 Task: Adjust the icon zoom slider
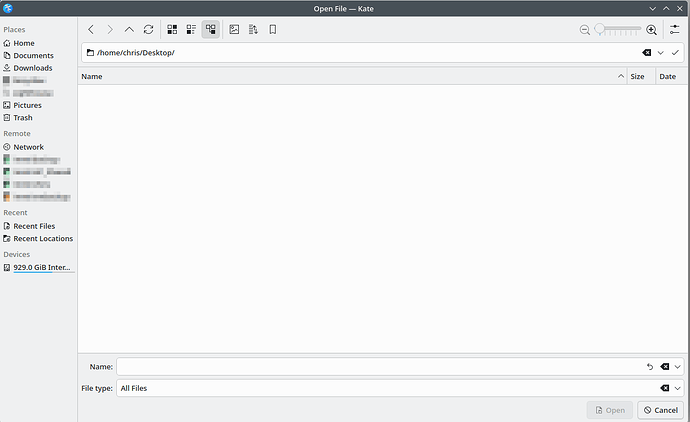pyautogui.click(x=618, y=30)
